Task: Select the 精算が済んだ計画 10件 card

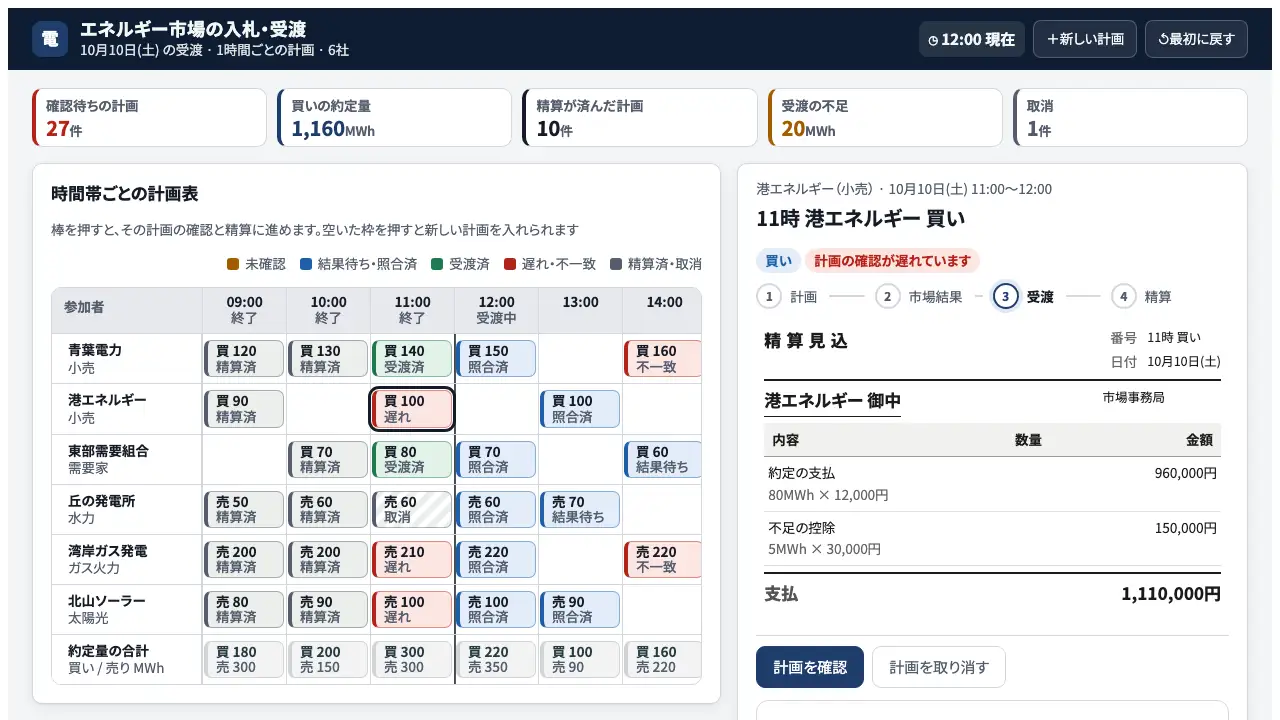Action: click(x=640, y=118)
